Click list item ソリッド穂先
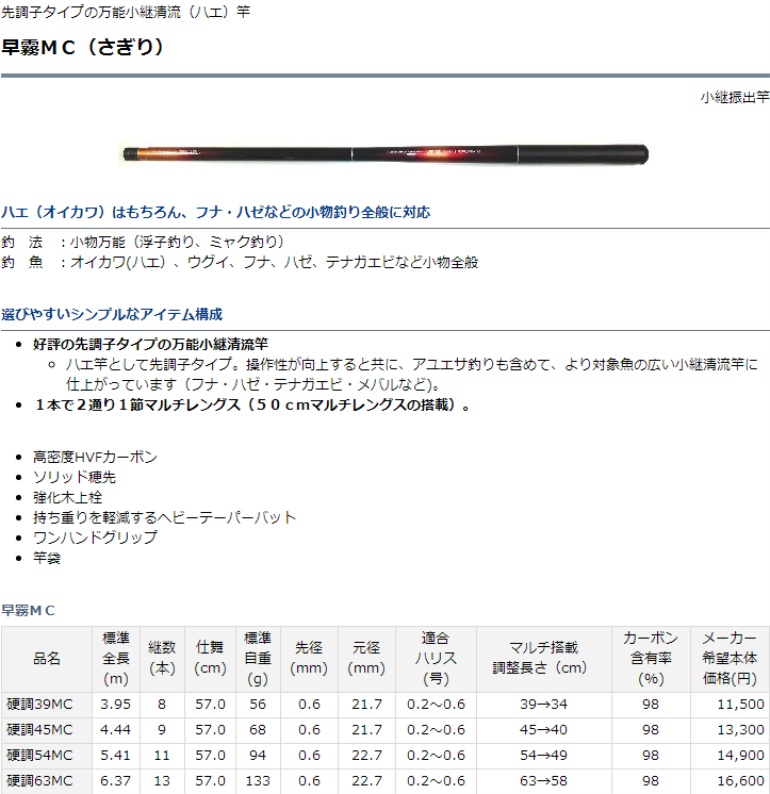Screen dimensions: 770x794 point(74,477)
